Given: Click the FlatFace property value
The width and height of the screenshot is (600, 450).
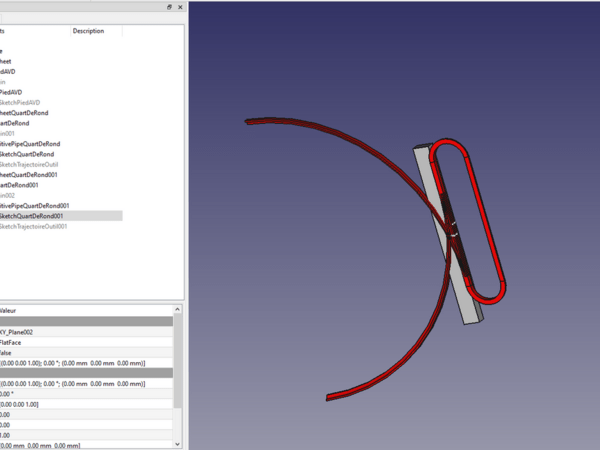Looking at the screenshot, I should coord(12,342).
